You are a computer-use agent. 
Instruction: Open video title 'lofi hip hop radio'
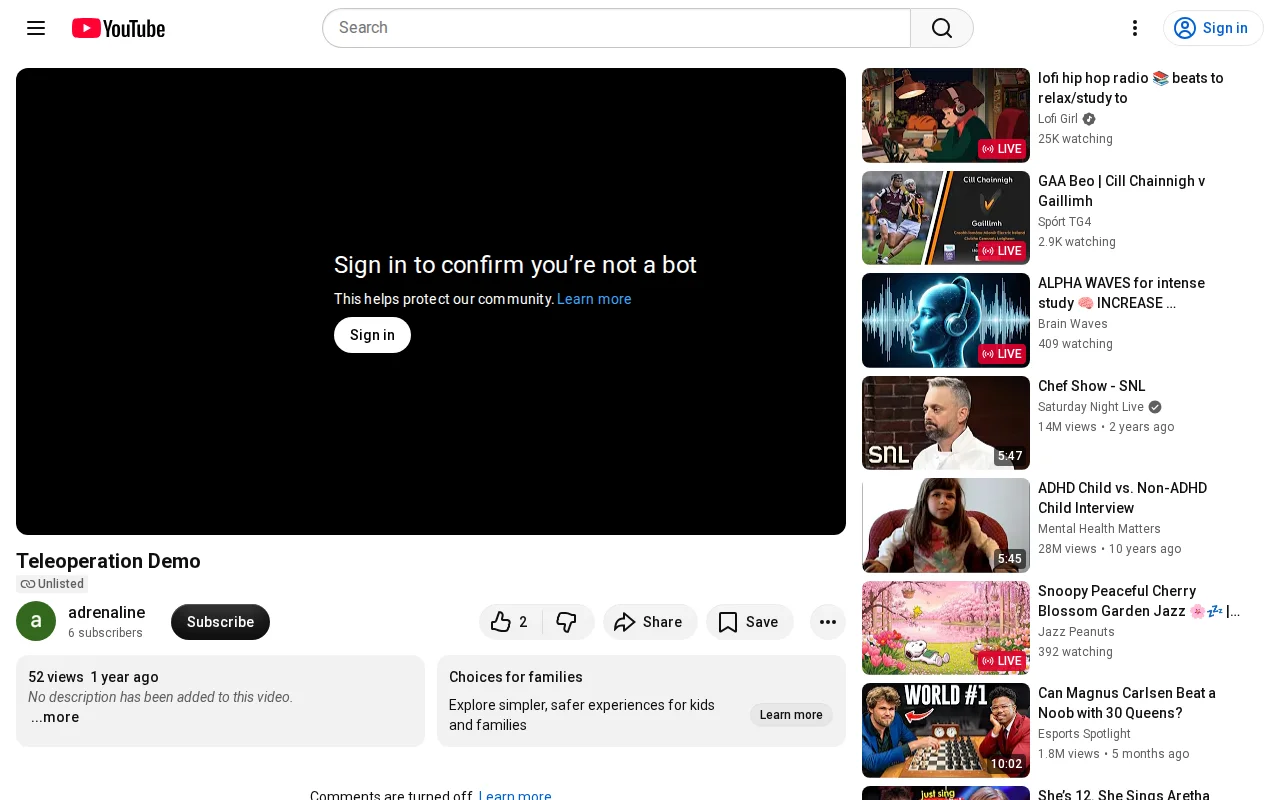1131,88
